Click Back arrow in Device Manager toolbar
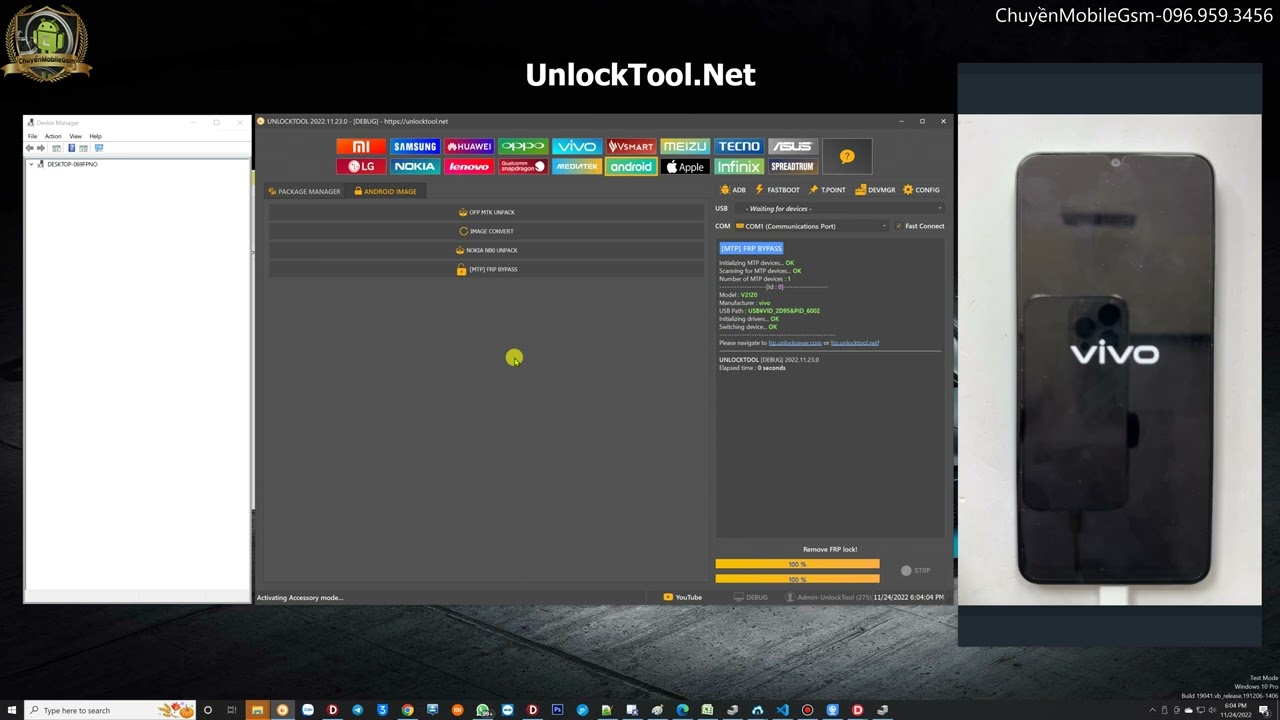The image size is (1280, 720). point(30,148)
